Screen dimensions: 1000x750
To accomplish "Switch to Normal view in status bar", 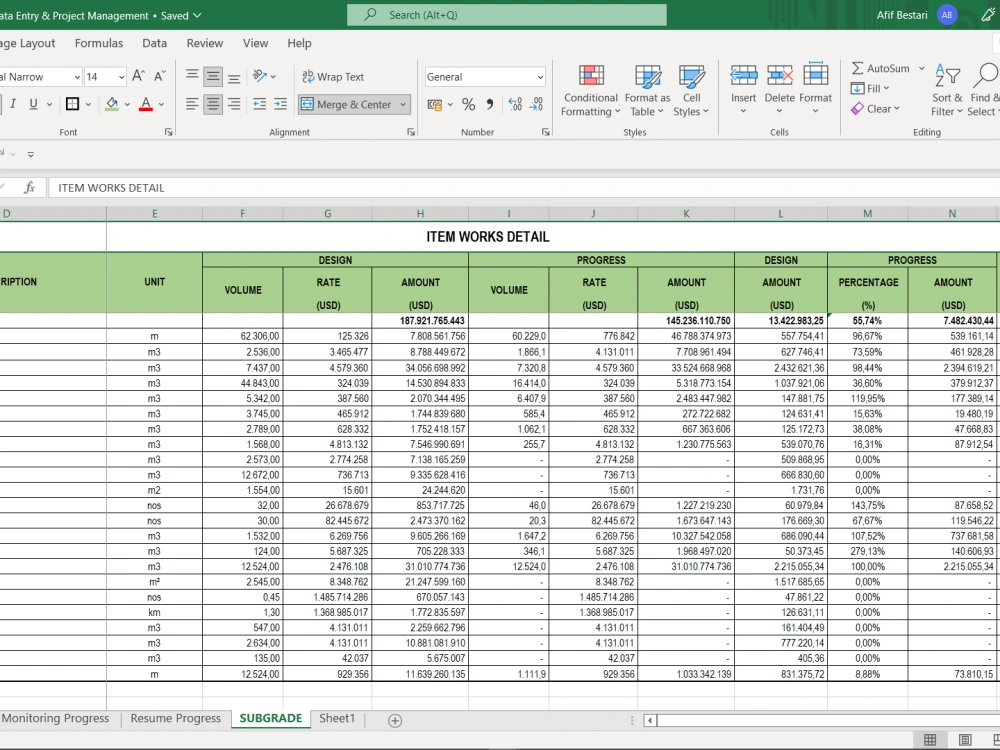I will pyautogui.click(x=930, y=739).
